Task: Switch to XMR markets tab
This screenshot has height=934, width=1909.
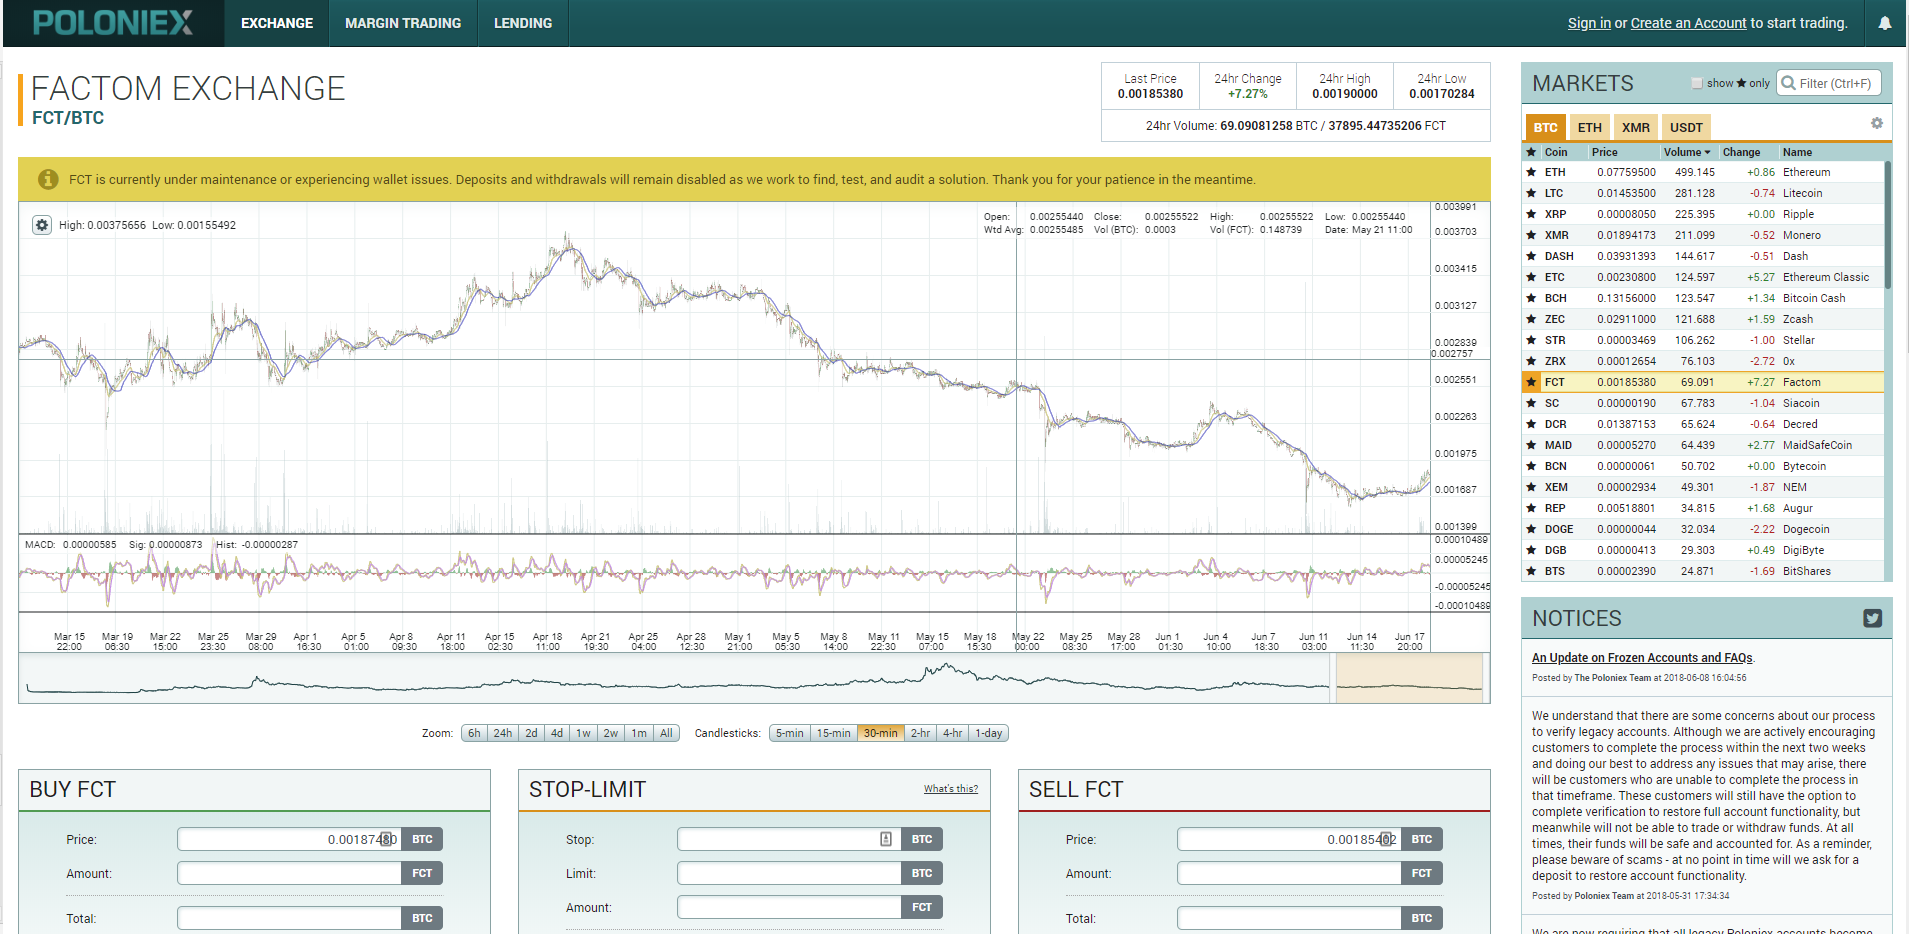Action: pos(1636,127)
